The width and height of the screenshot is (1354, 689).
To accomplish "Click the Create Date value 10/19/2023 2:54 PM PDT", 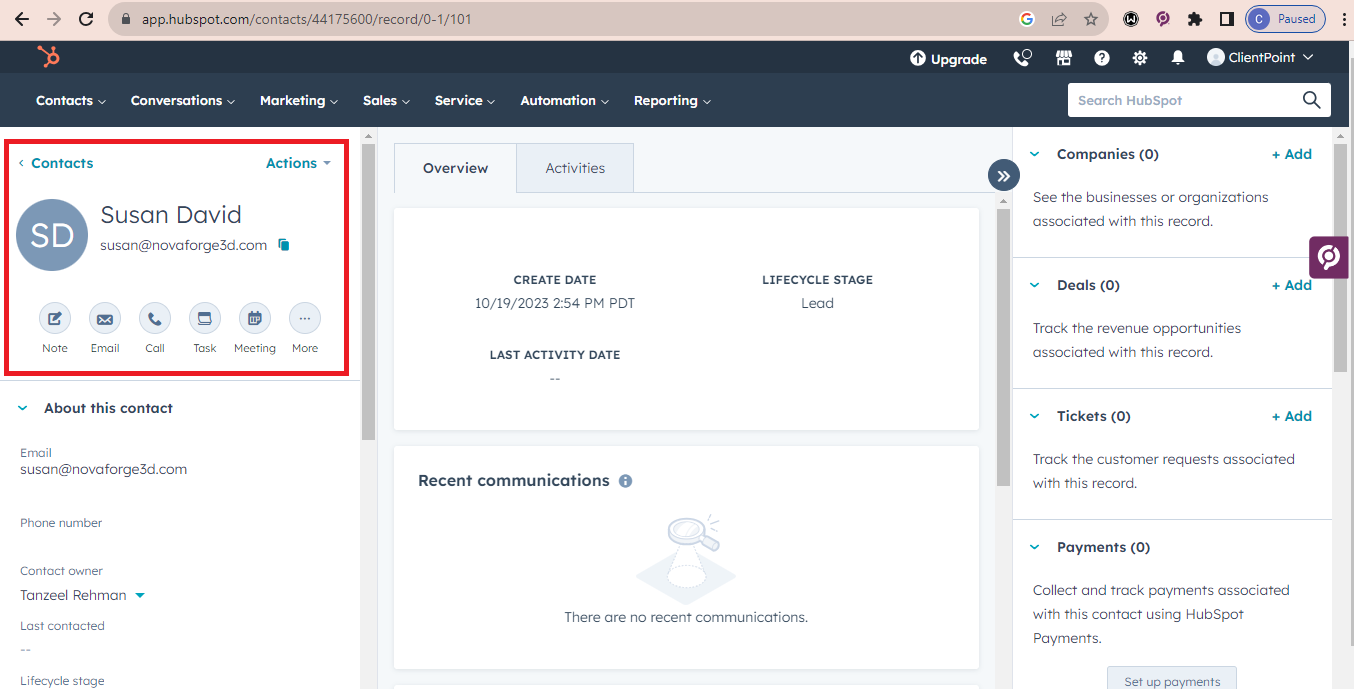I will point(555,303).
